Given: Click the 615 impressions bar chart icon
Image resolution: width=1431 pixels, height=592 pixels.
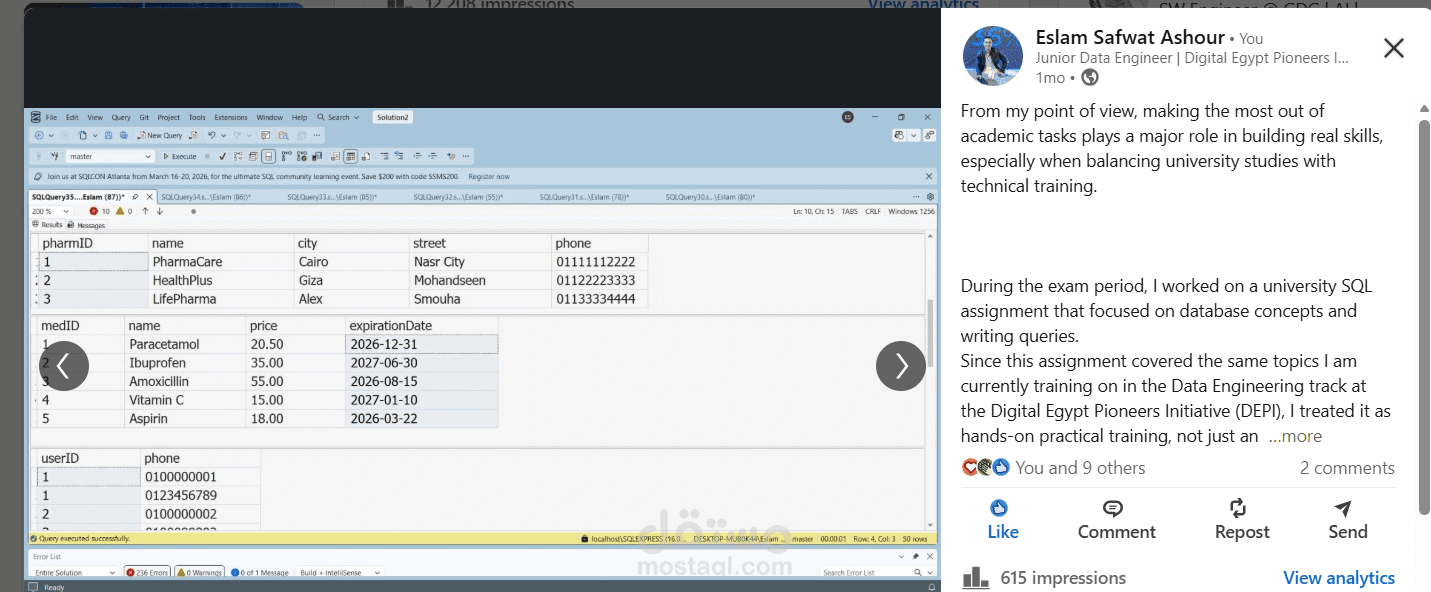Looking at the screenshot, I should [x=975, y=578].
